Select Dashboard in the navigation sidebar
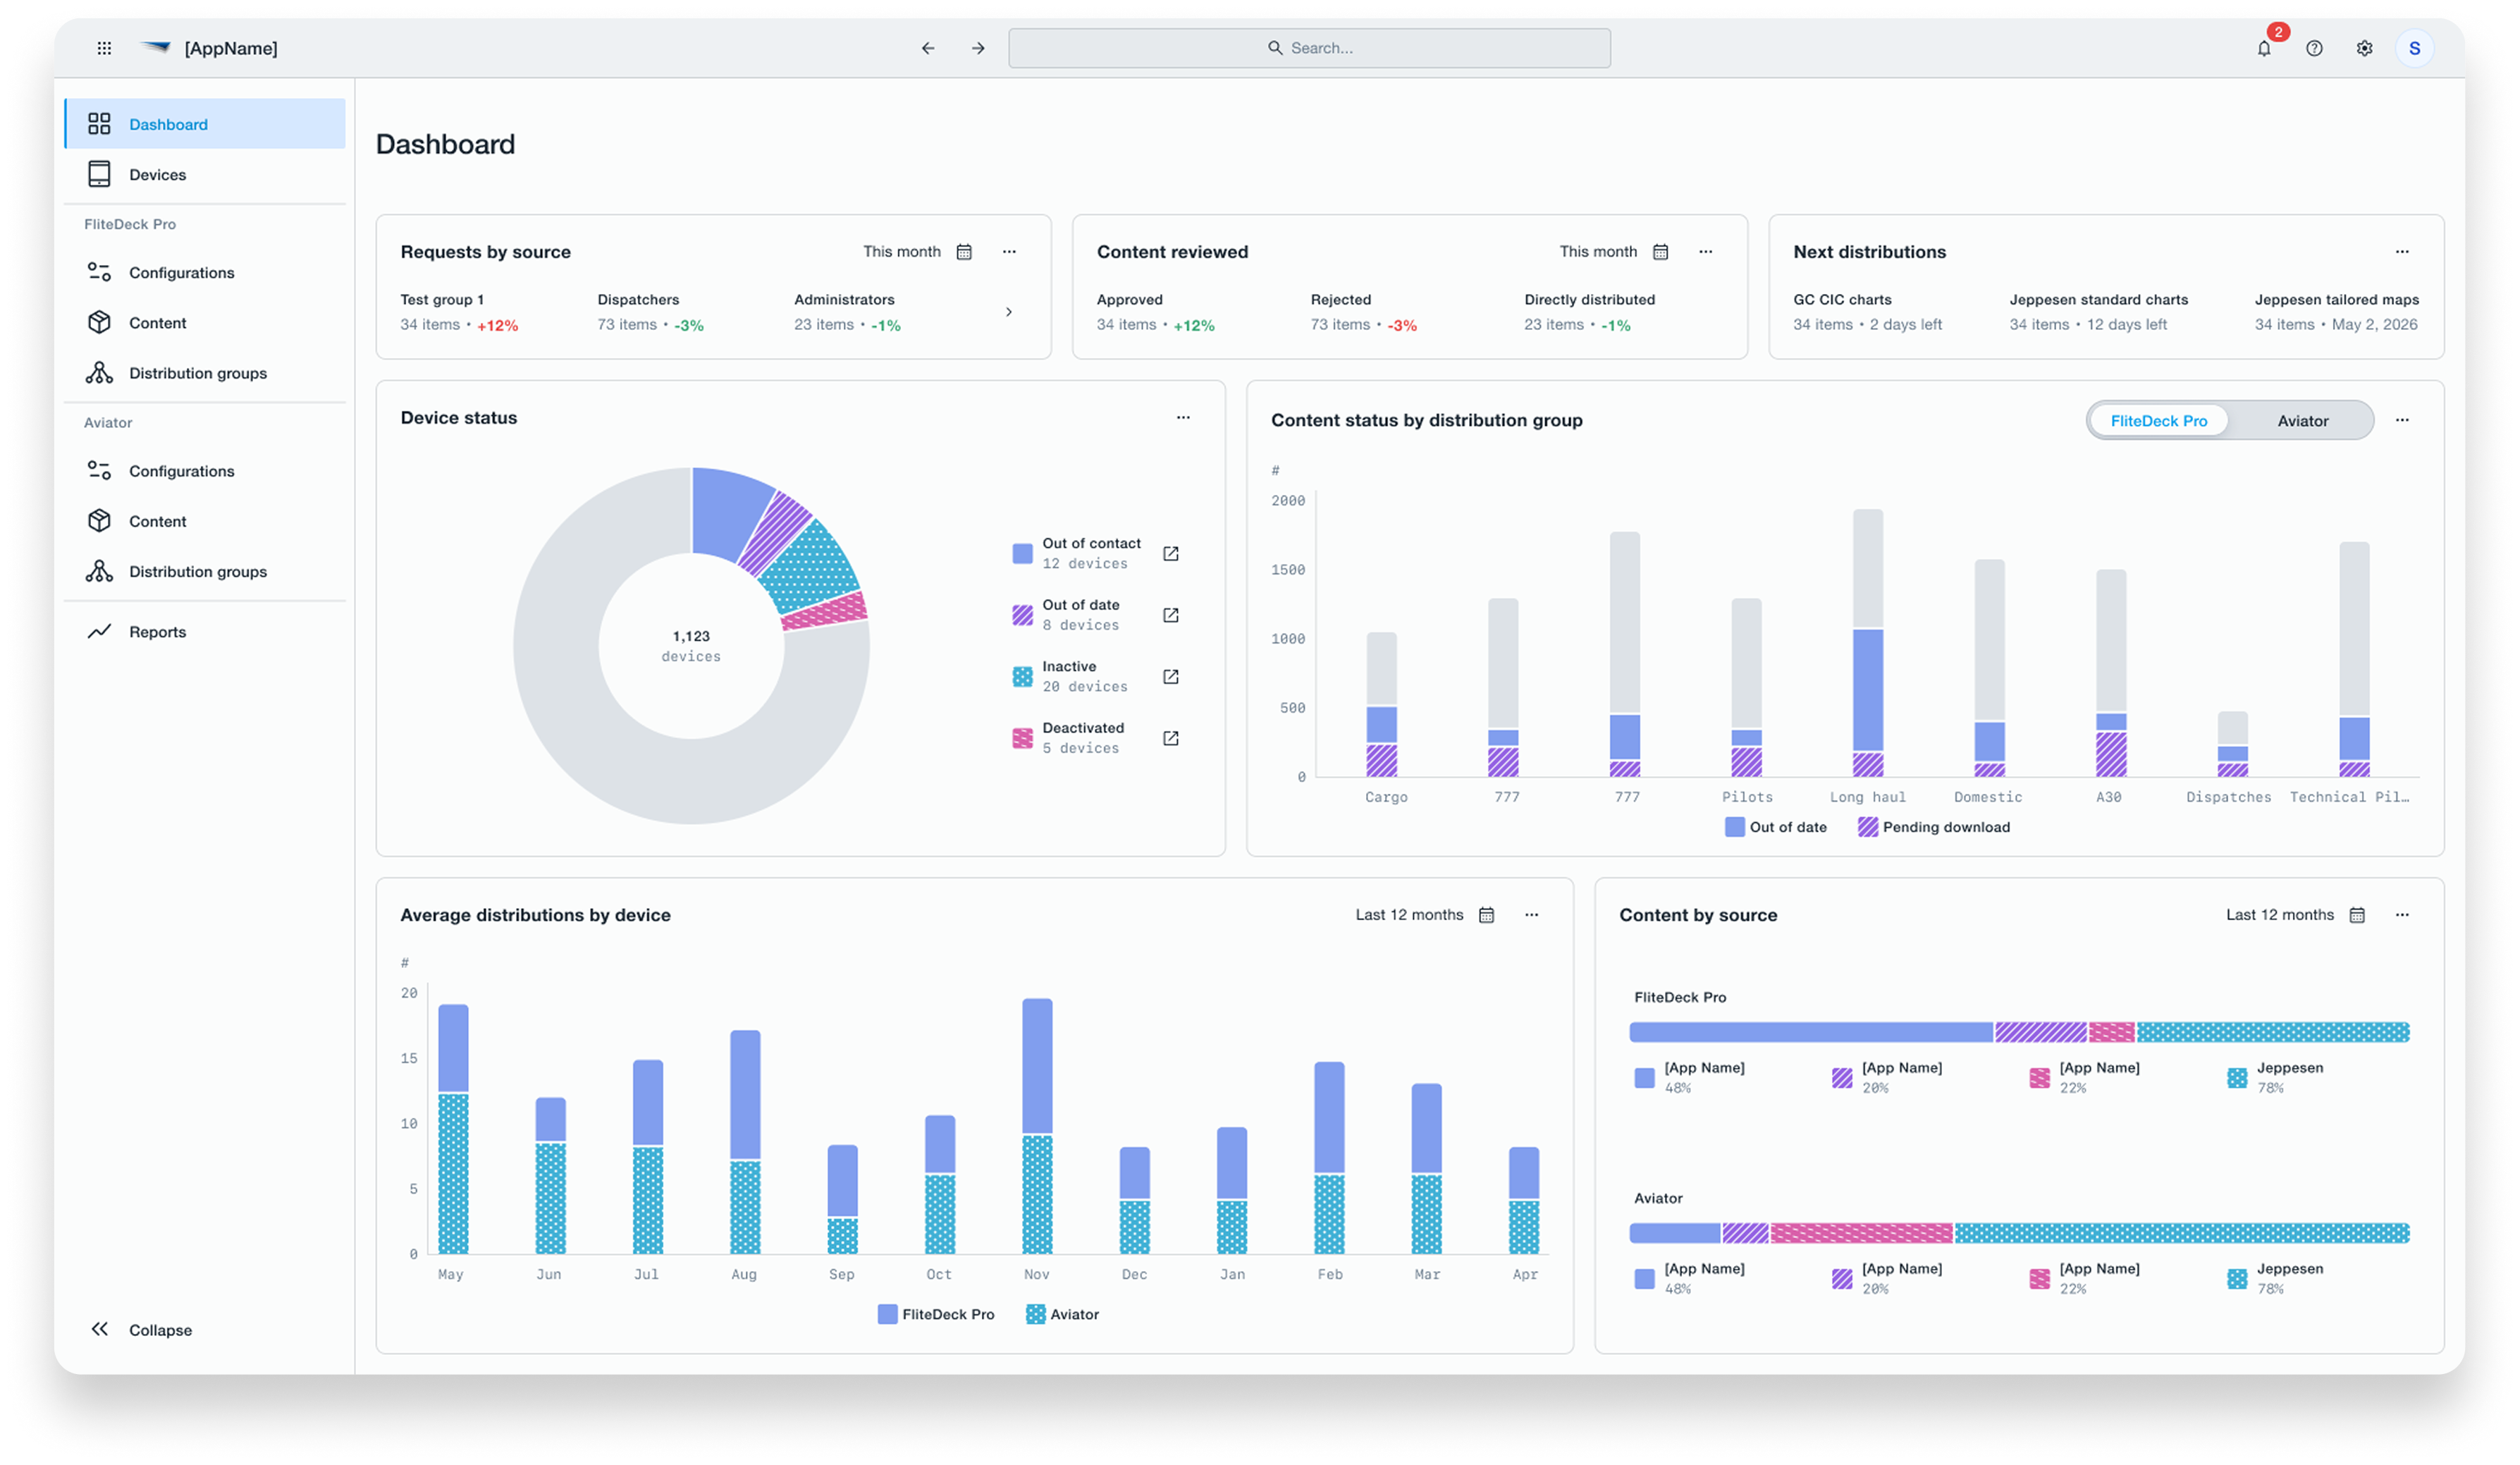The height and width of the screenshot is (1465, 2520). [x=168, y=124]
